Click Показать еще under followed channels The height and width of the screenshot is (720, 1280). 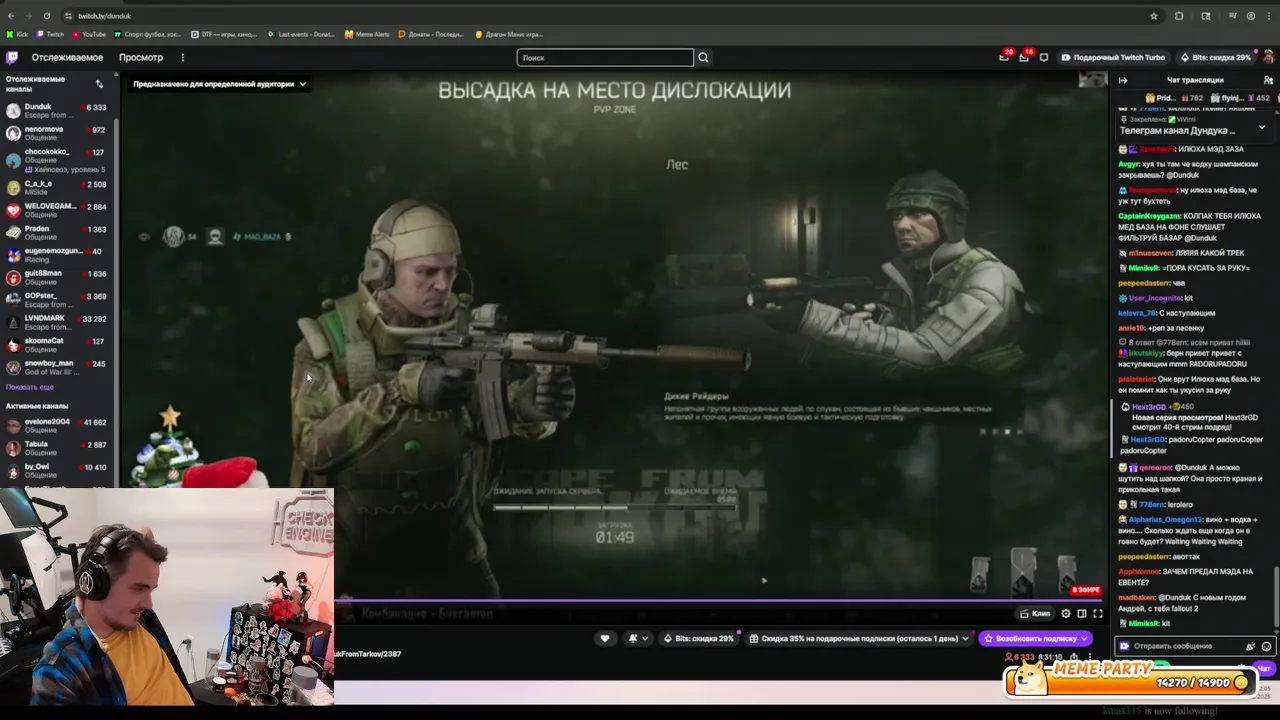point(30,387)
